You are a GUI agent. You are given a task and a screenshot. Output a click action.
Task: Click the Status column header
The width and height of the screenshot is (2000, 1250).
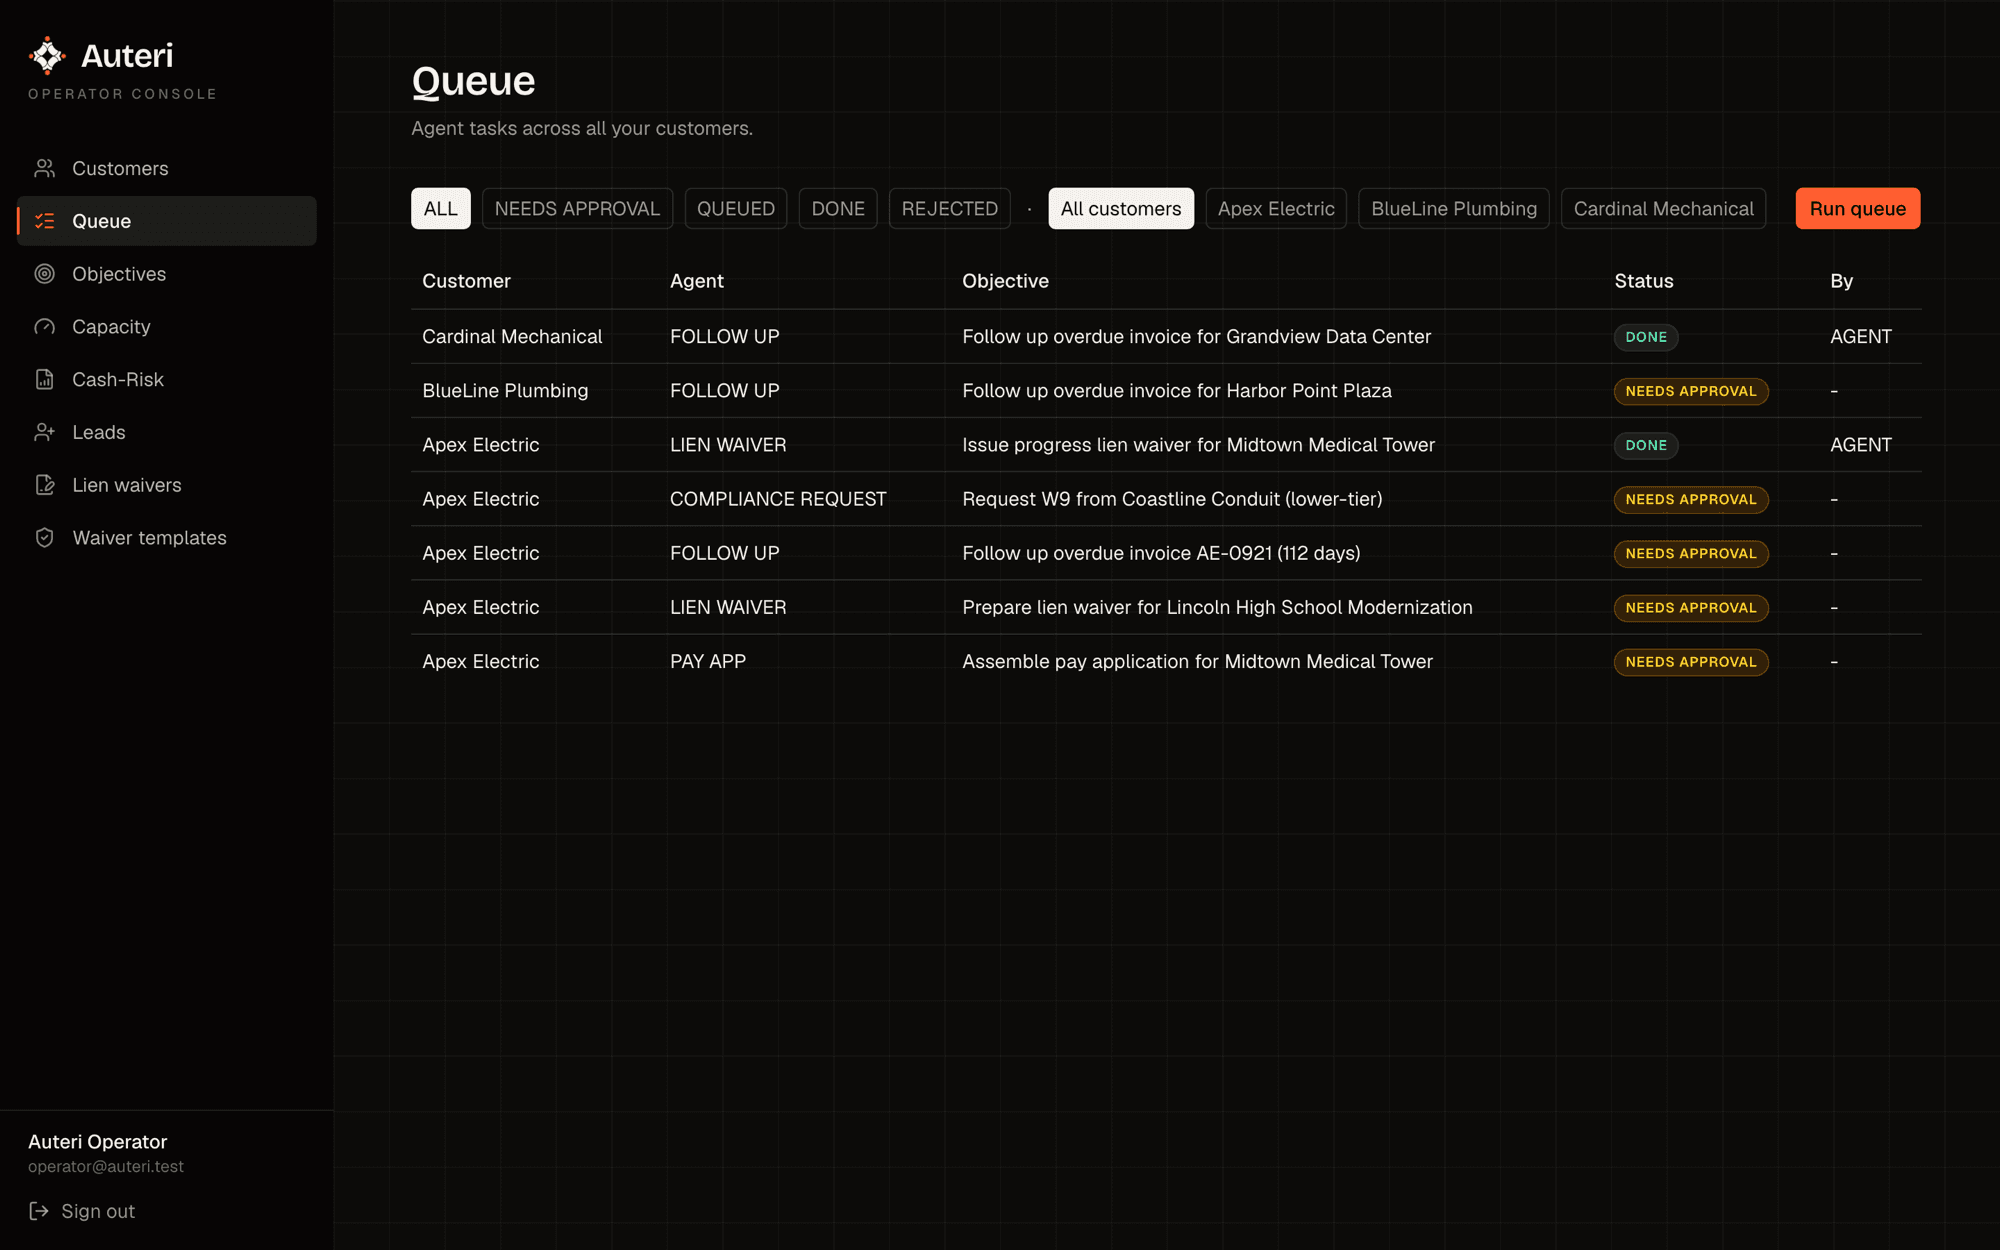[1644, 281]
